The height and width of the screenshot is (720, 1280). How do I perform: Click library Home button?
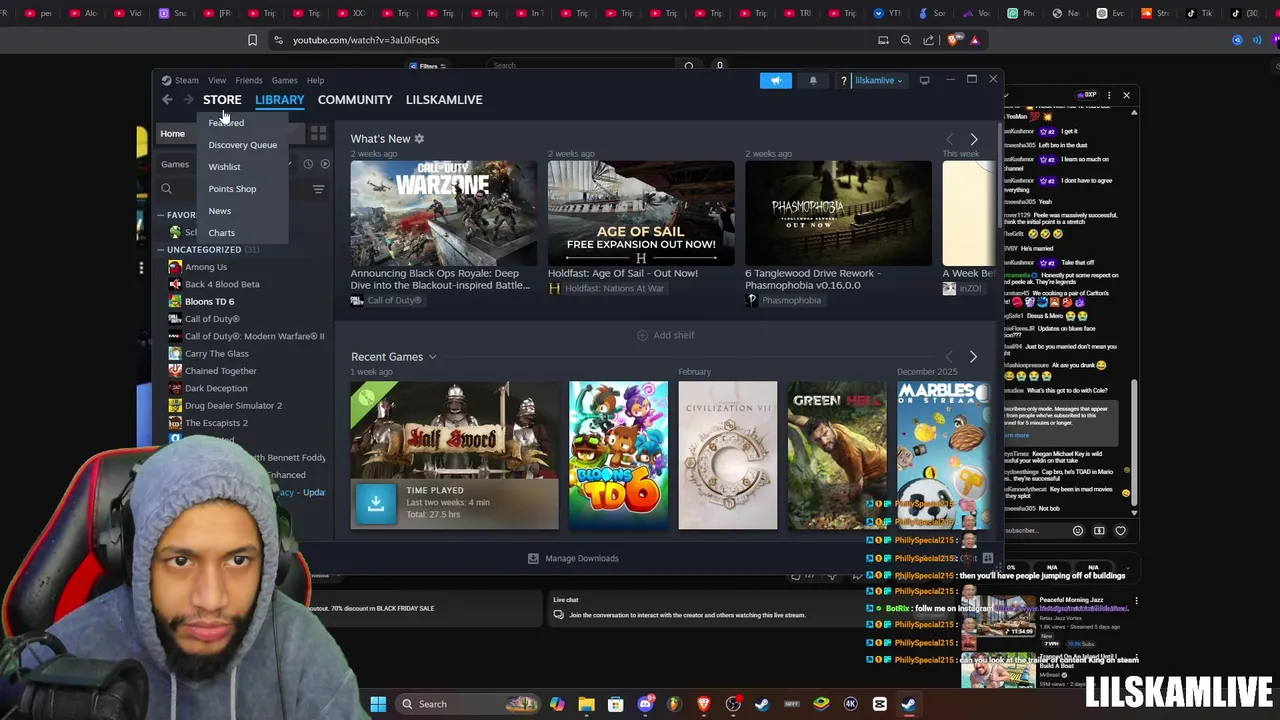click(x=172, y=133)
